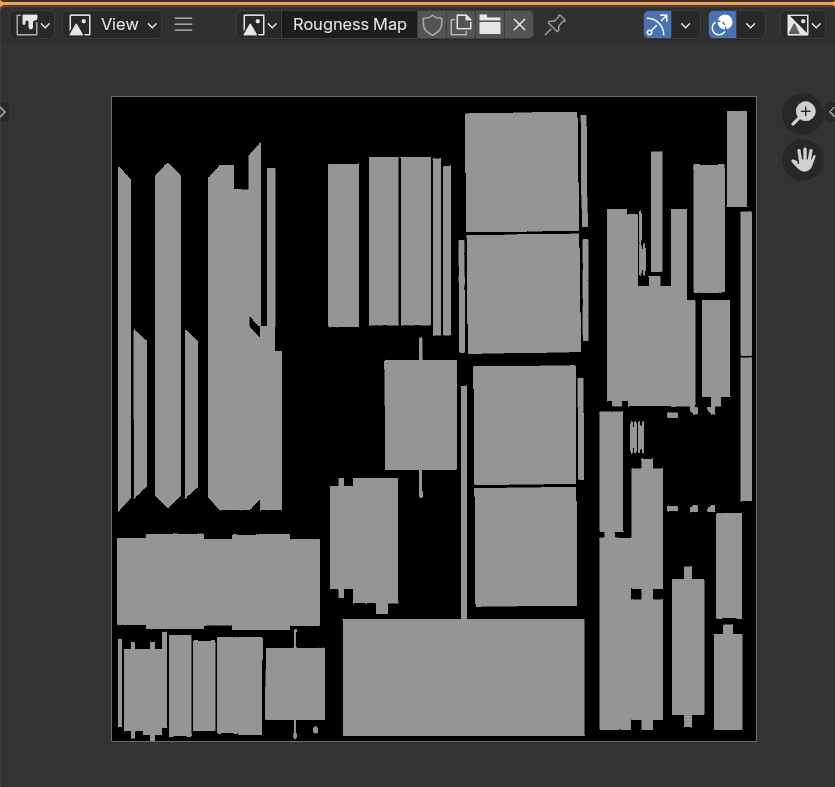Expand the right sidebar region arrow
The height and width of the screenshot is (787, 835).
tap(831, 112)
